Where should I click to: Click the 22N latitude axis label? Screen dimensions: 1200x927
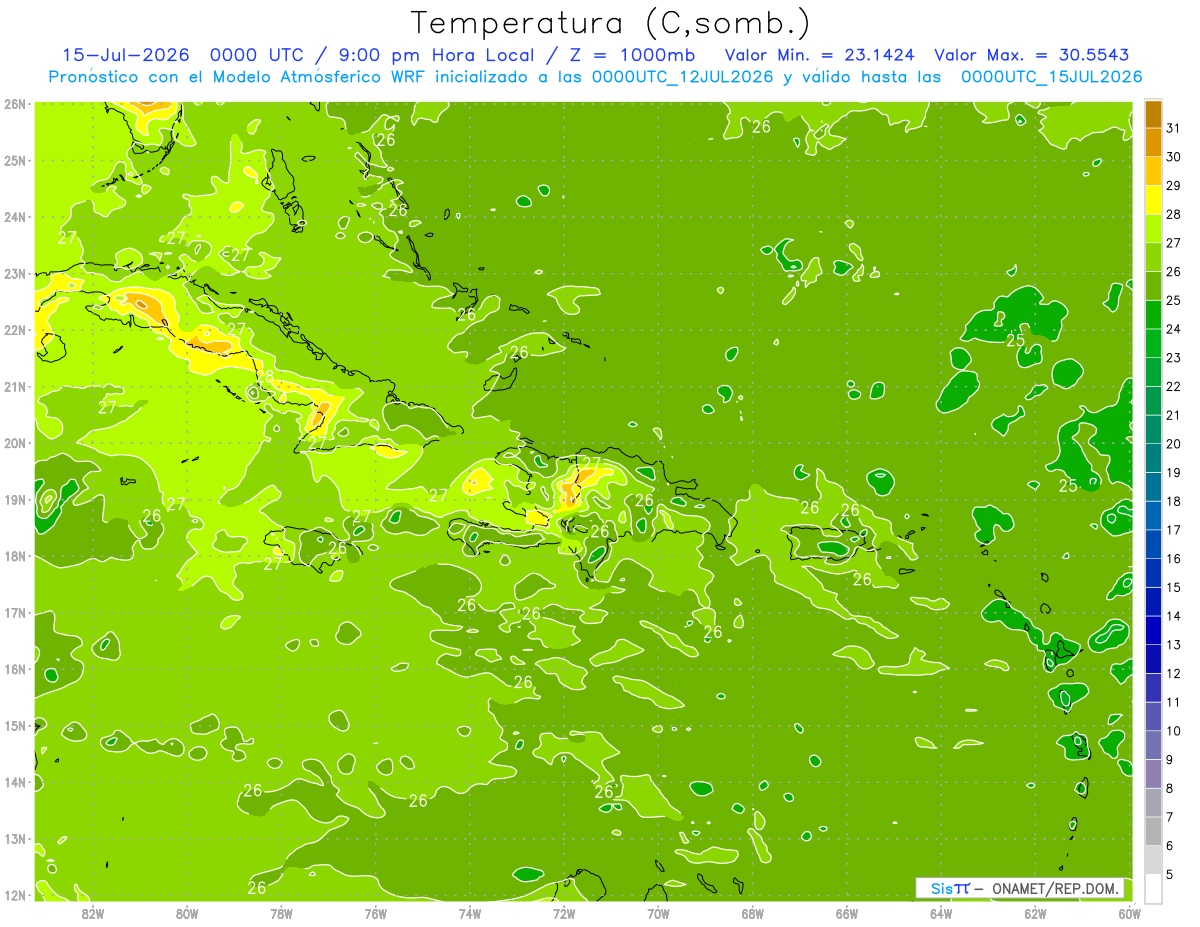pyautogui.click(x=15, y=330)
